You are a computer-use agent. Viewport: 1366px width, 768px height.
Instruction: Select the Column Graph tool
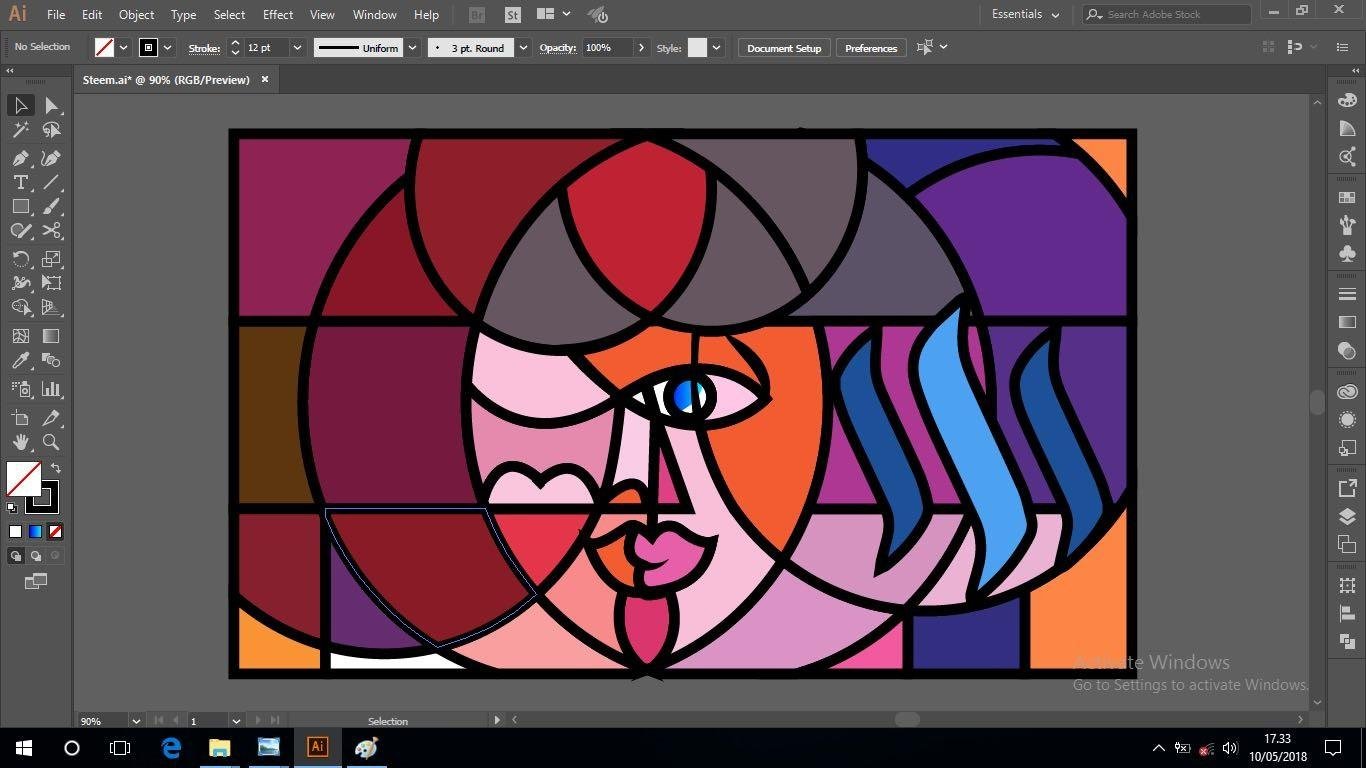[x=51, y=389]
